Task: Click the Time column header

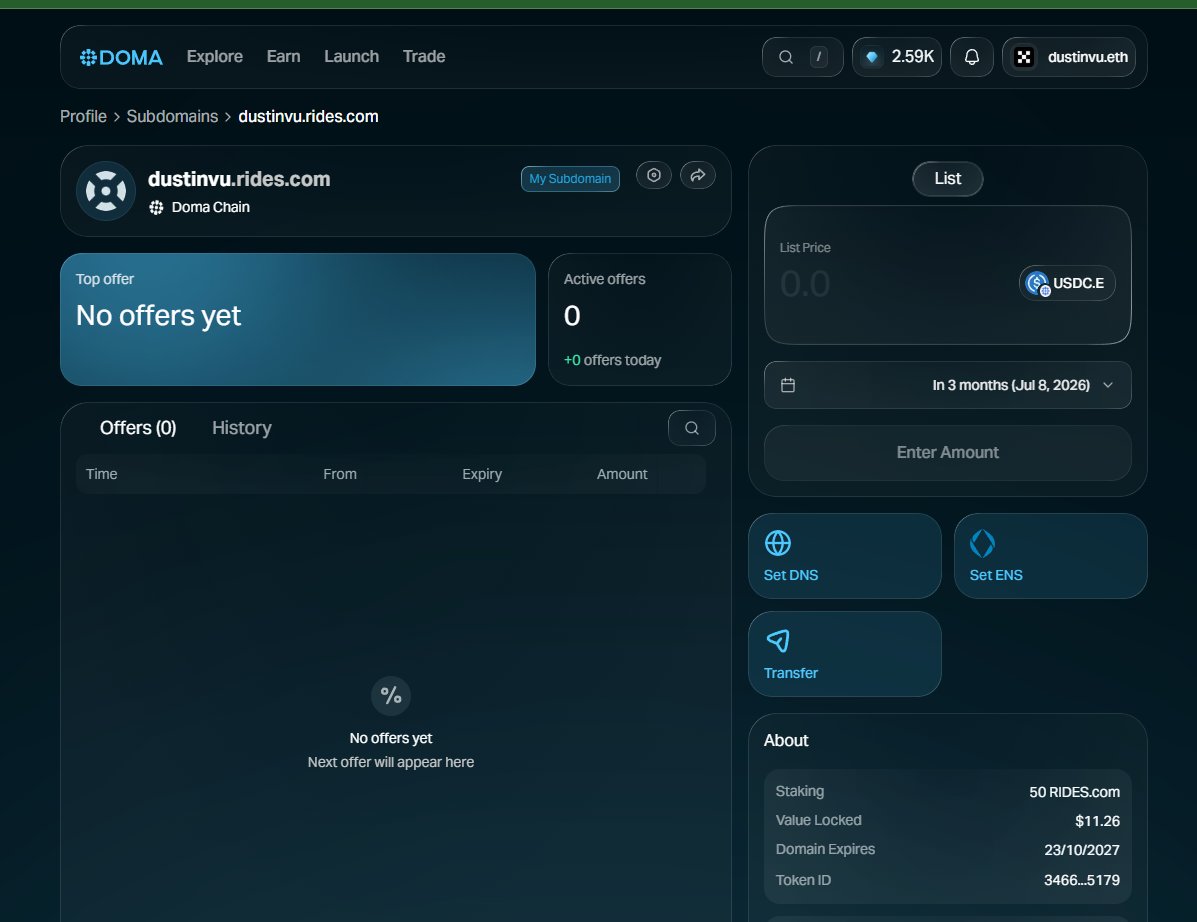Action: click(102, 474)
